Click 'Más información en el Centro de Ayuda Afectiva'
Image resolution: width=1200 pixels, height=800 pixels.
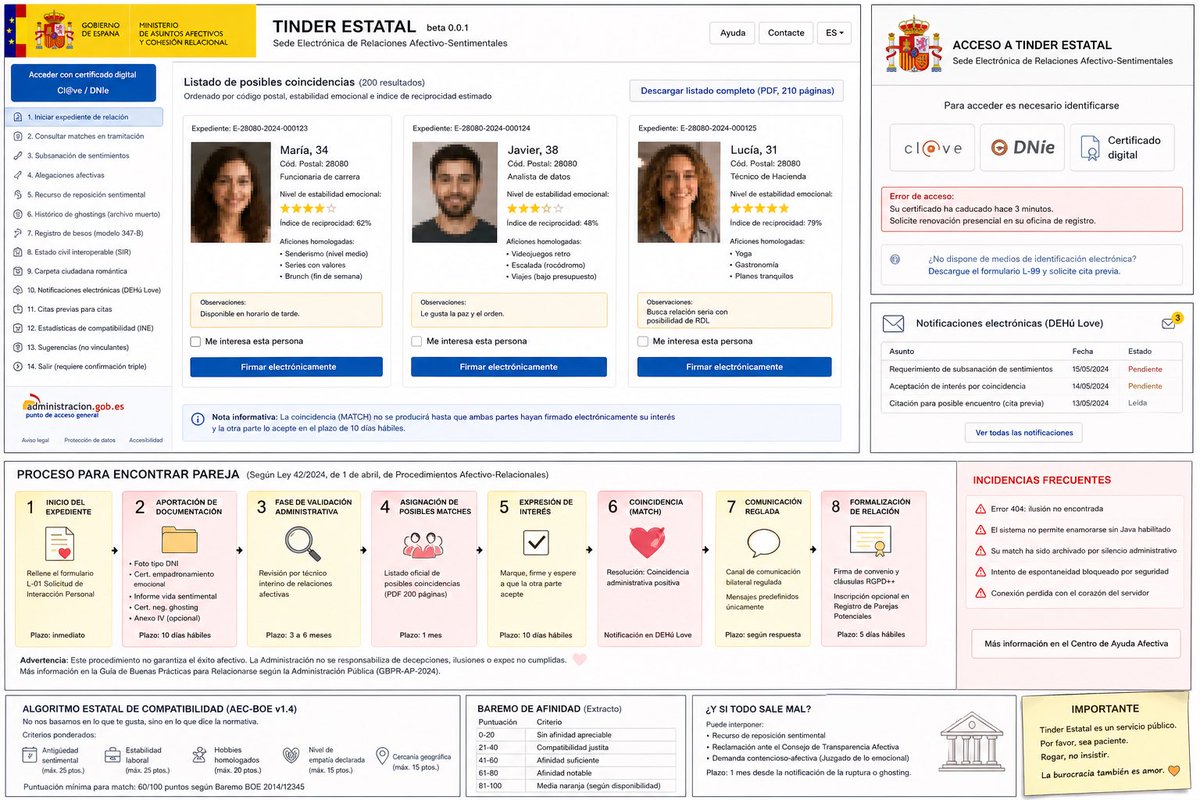(1075, 643)
